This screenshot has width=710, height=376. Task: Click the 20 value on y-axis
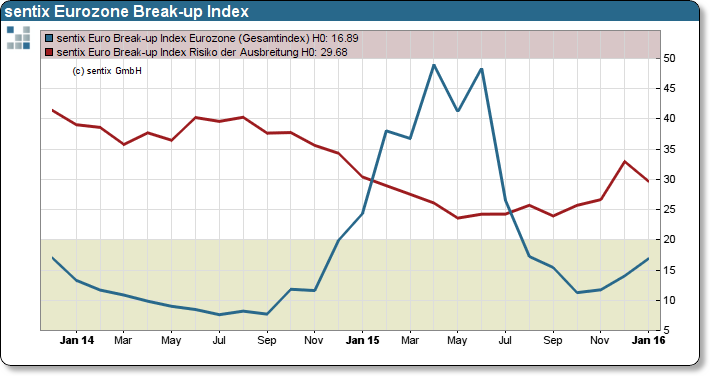[669, 240]
